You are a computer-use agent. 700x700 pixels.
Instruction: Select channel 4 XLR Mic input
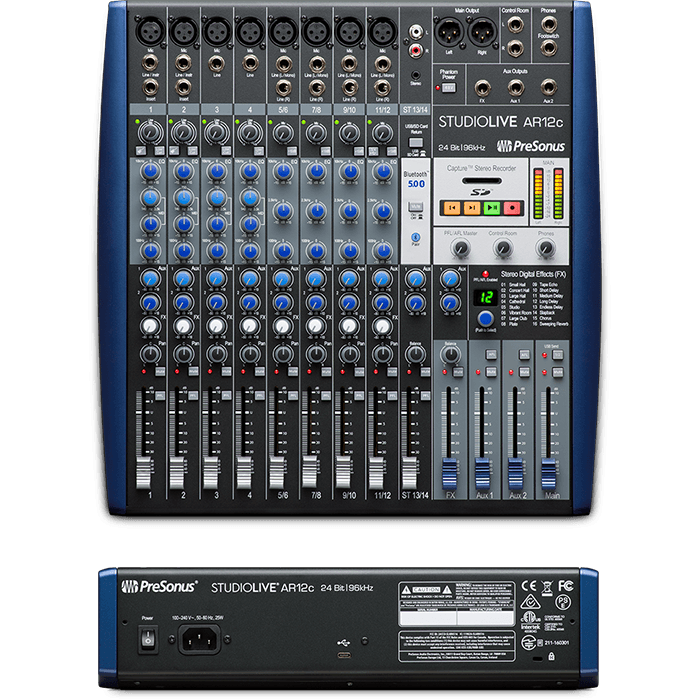click(x=250, y=31)
